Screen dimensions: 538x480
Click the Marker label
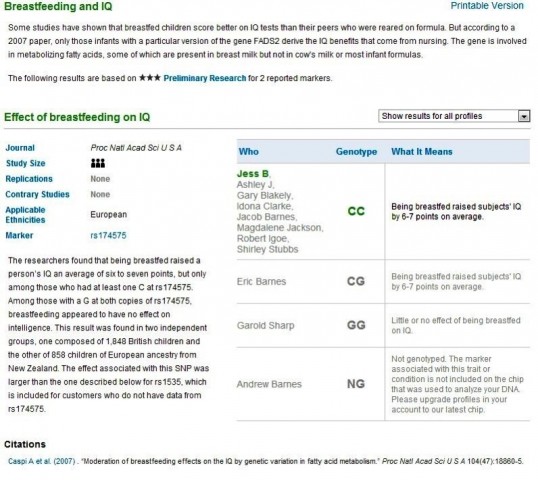pos(19,235)
